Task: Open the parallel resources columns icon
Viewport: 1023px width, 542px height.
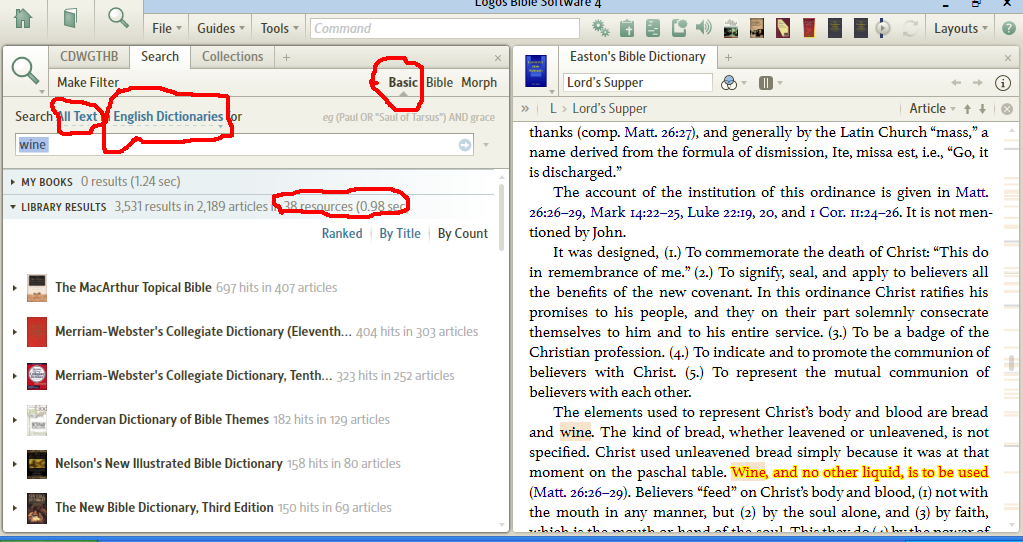Action: pos(766,83)
